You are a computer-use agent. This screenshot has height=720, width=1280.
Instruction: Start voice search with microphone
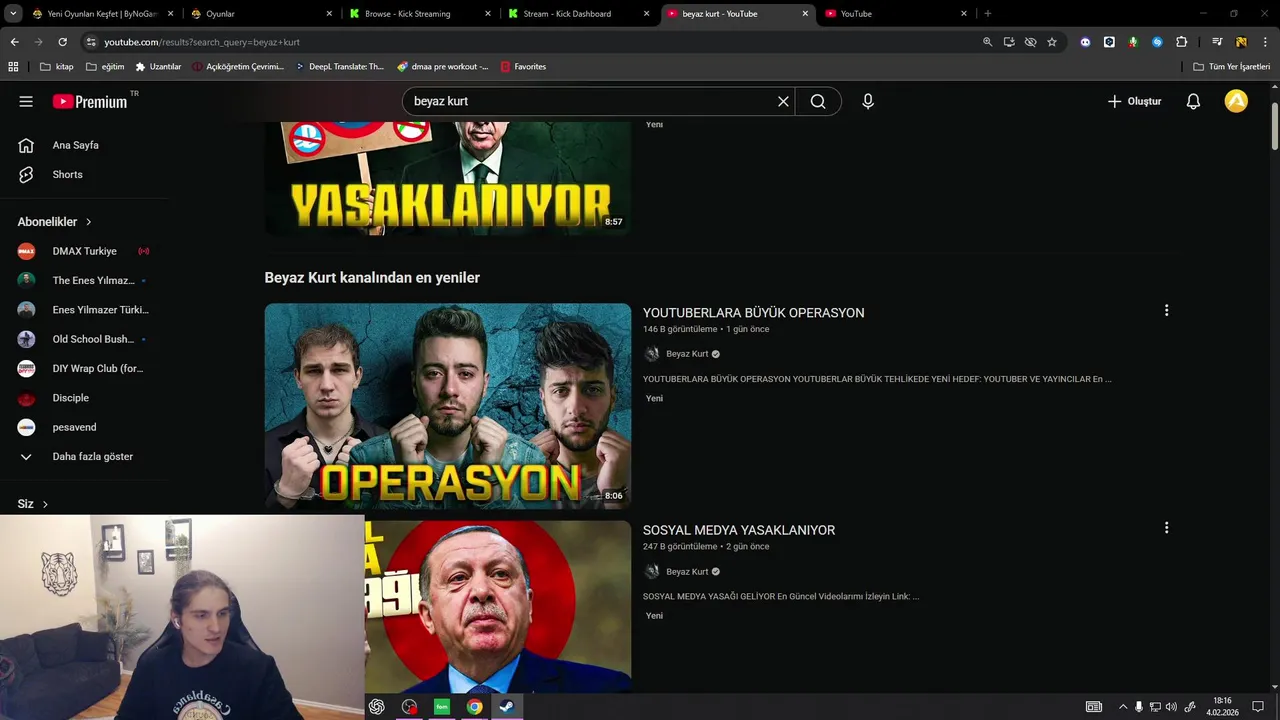868,101
